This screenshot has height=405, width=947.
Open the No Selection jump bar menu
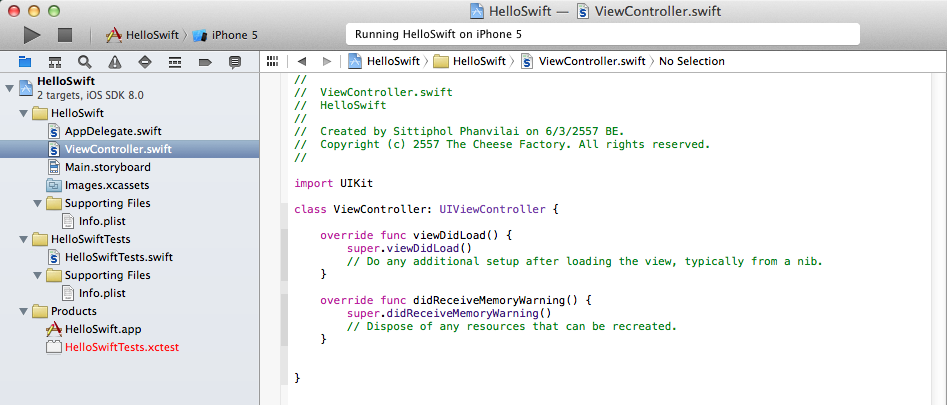click(692, 61)
